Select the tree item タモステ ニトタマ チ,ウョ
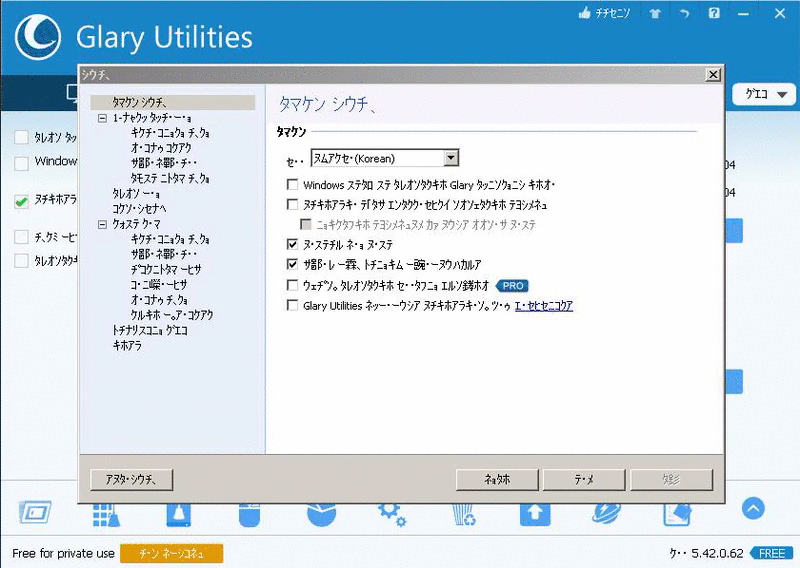This screenshot has height=568, width=800. (170, 179)
